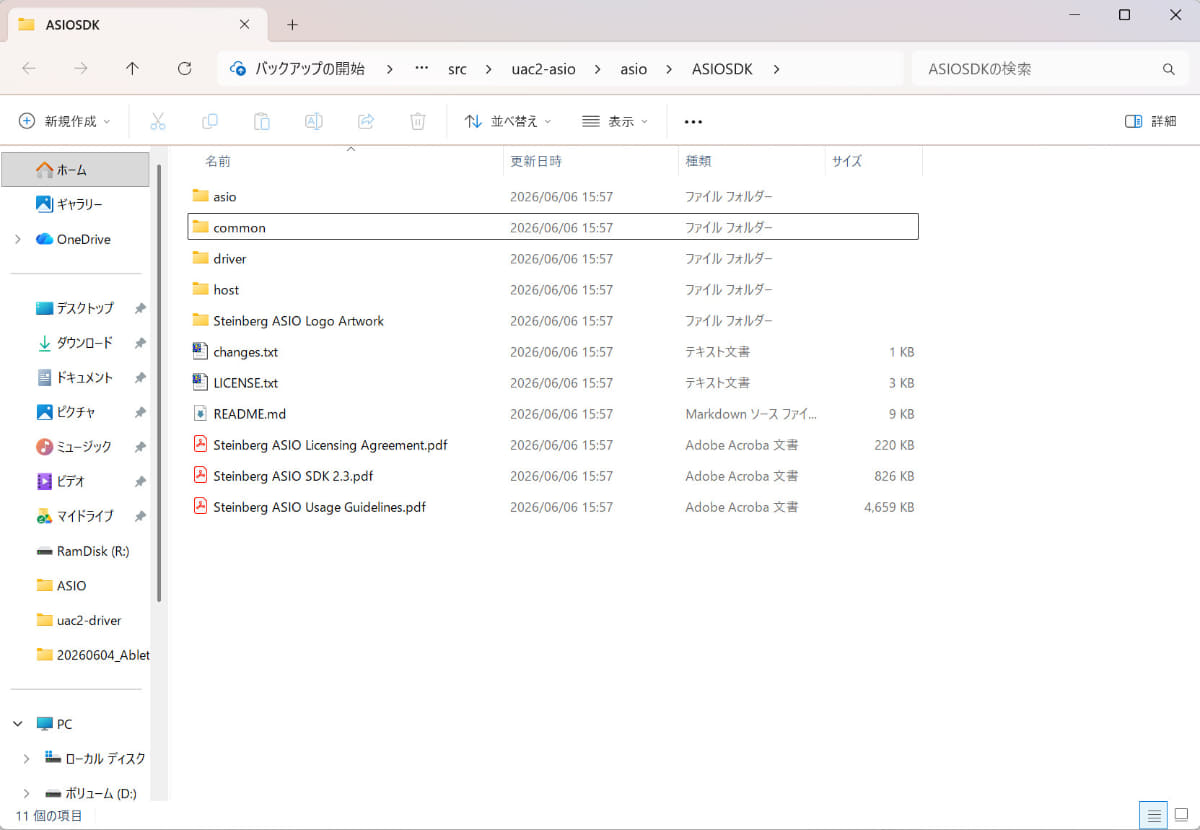This screenshot has width=1200, height=830.
Task: Sort by Size column header
Action: coord(847,161)
